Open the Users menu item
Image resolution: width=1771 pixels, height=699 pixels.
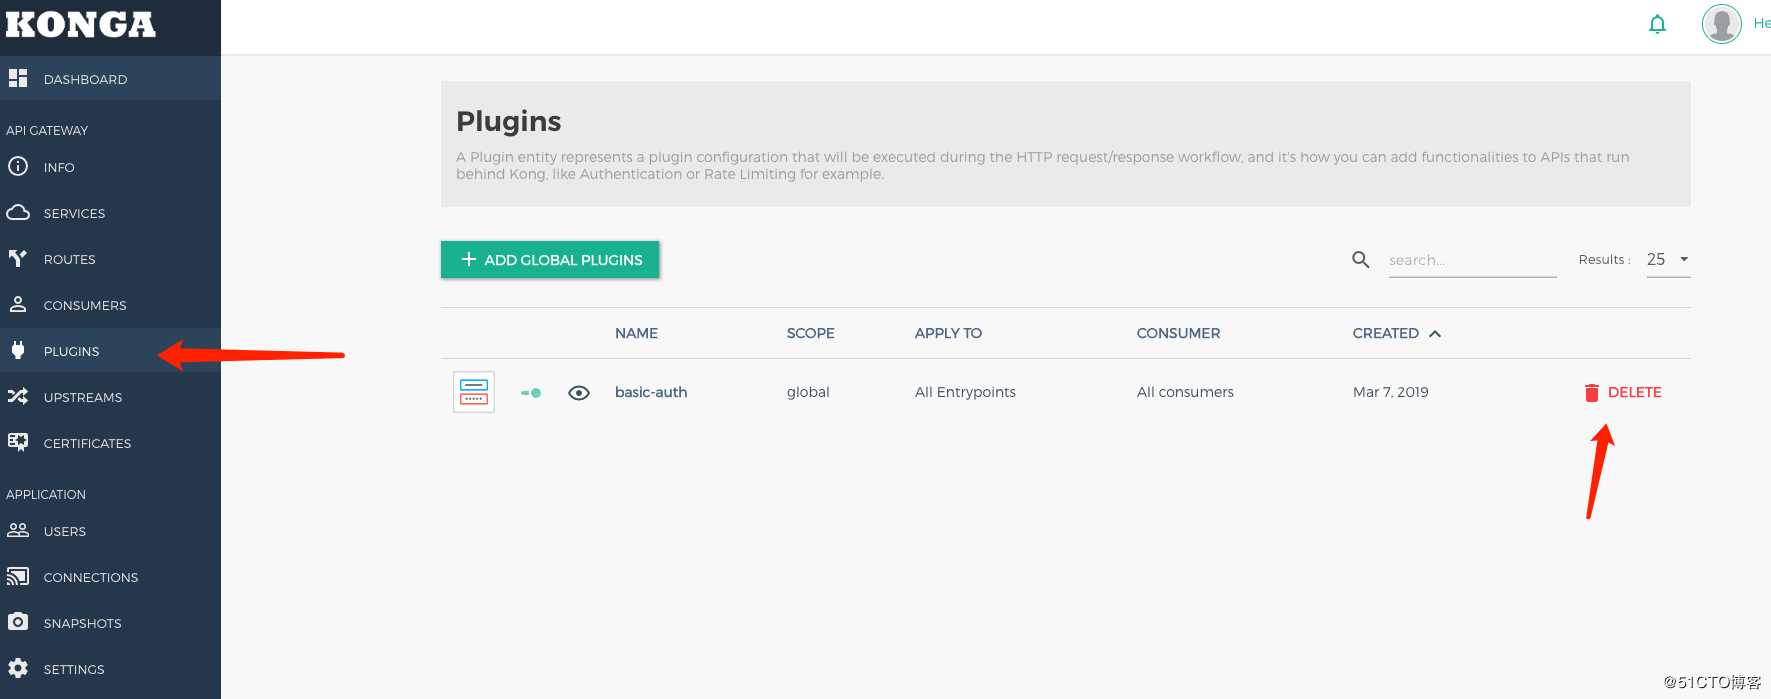tap(110, 531)
